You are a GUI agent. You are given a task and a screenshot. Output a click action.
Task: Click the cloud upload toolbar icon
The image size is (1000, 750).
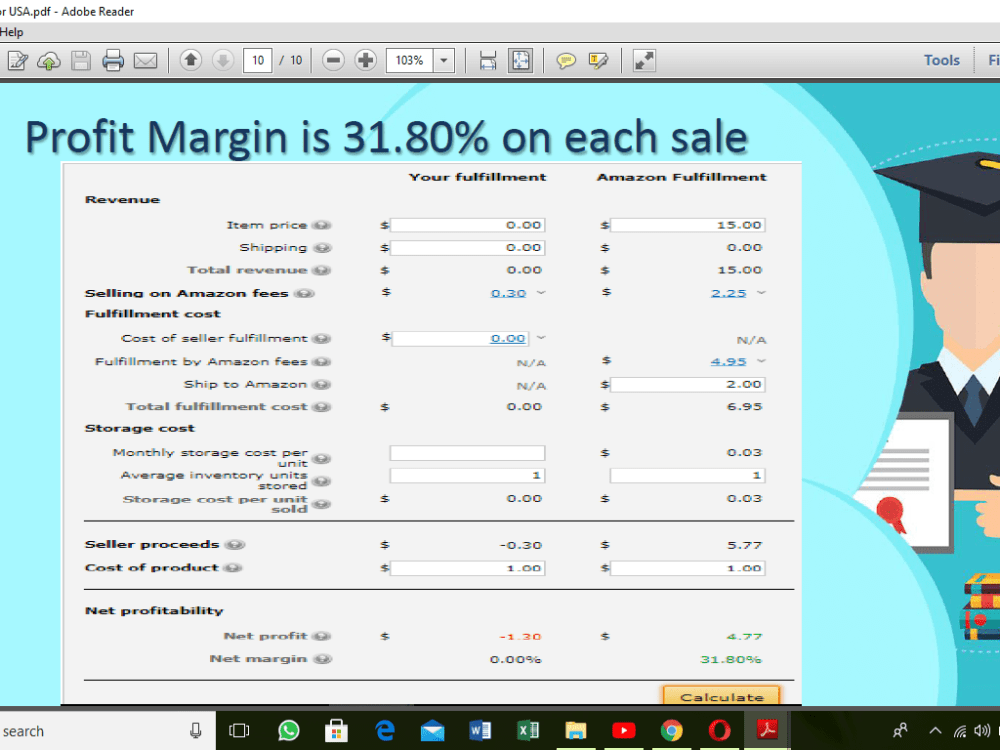point(49,61)
